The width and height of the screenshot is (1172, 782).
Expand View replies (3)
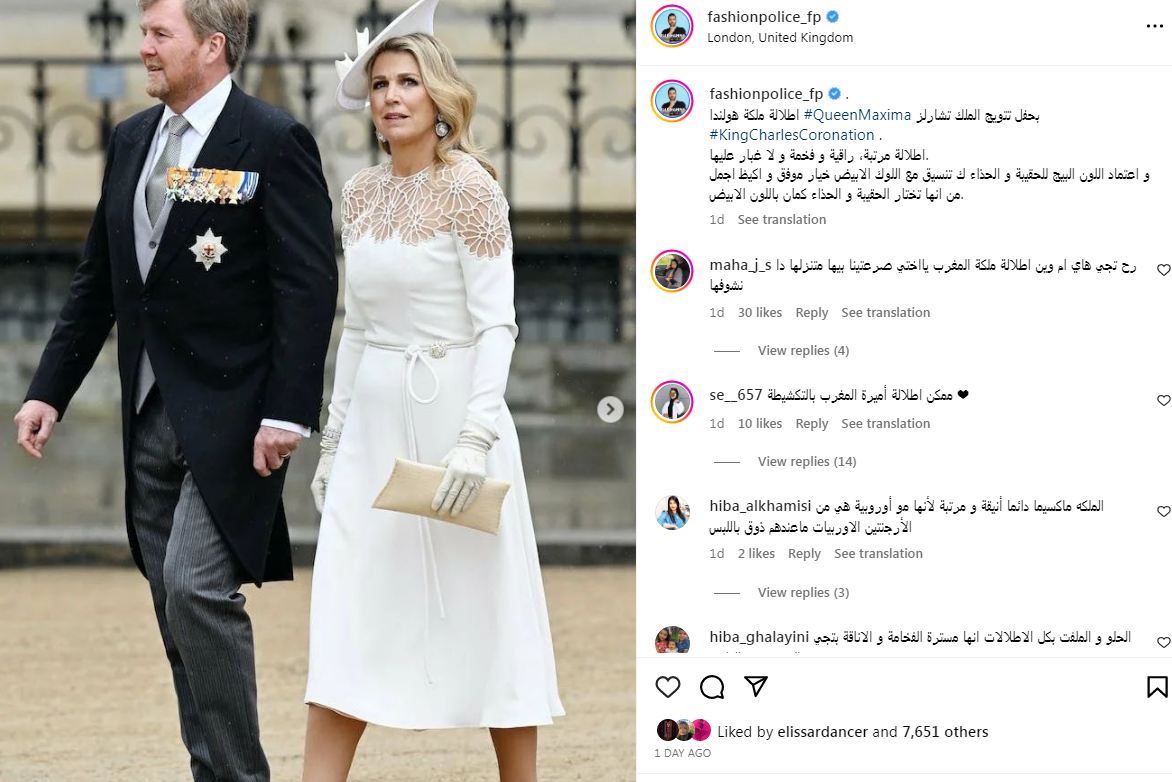803,592
